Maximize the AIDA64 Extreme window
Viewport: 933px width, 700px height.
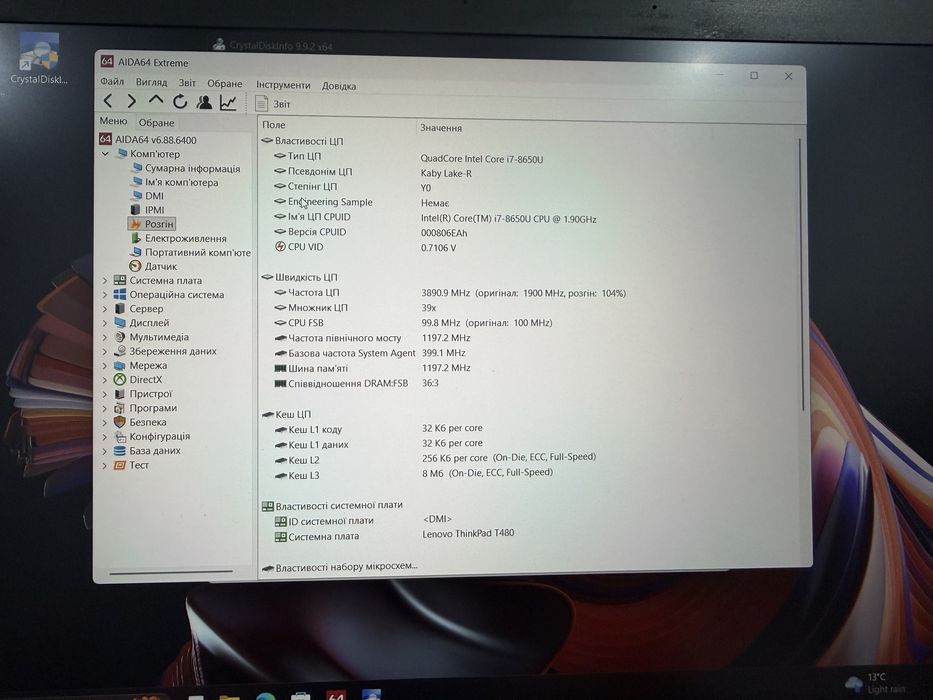pos(754,76)
